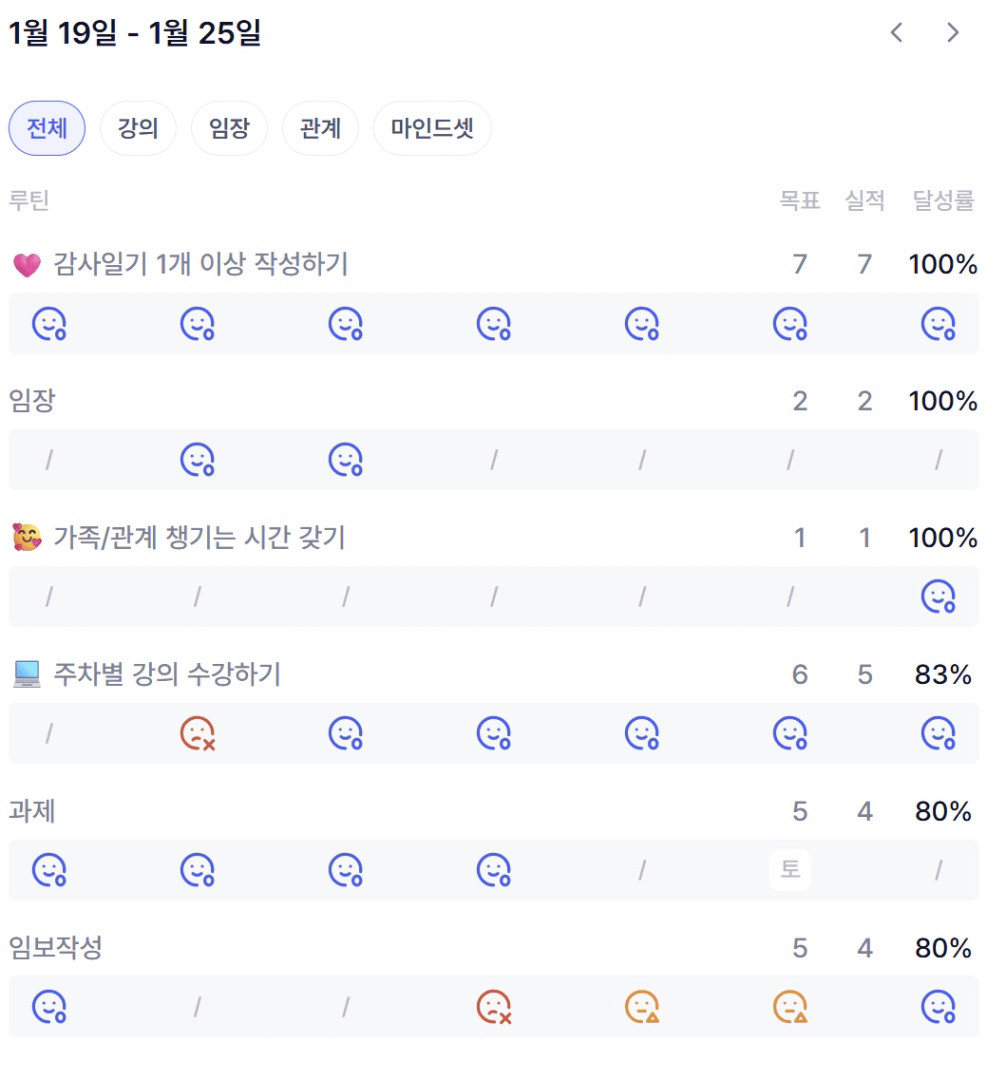Open the 감사일기 1개 이상 작성하기 routine
This screenshot has width=1006, height=1080.
tap(201, 265)
